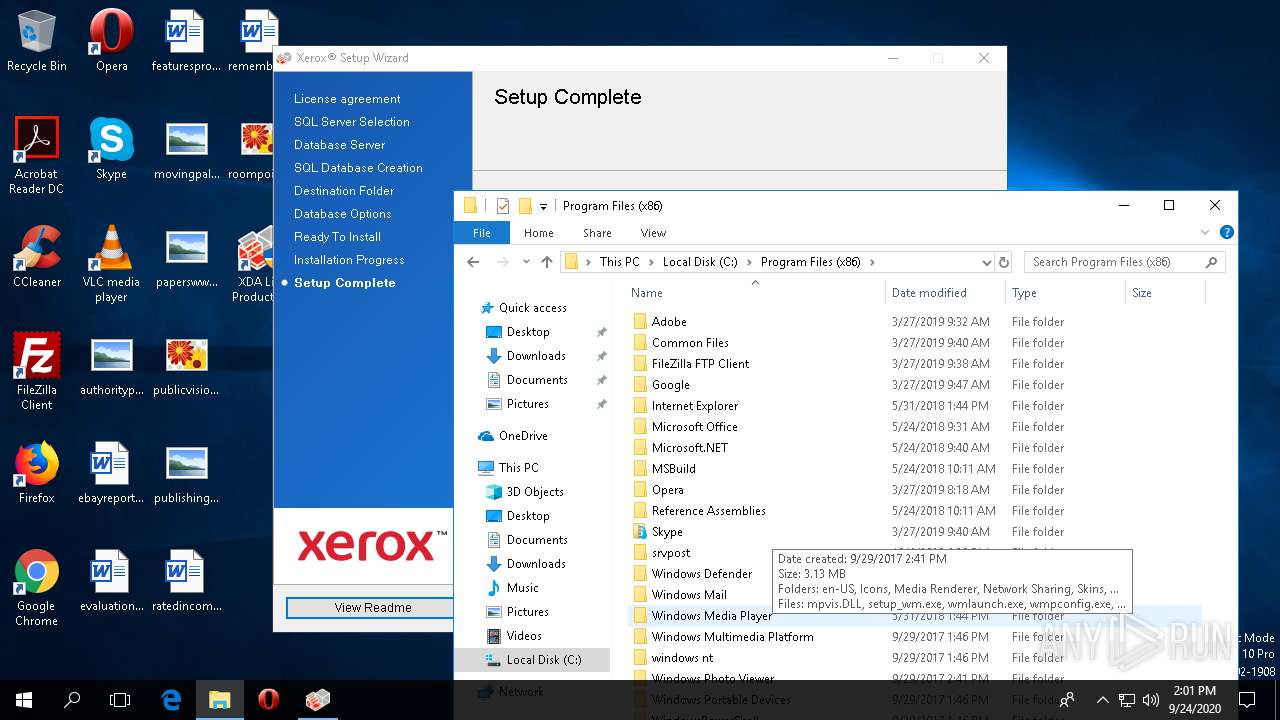Sort files by the Type column
The width and height of the screenshot is (1280, 720).
click(1065, 293)
